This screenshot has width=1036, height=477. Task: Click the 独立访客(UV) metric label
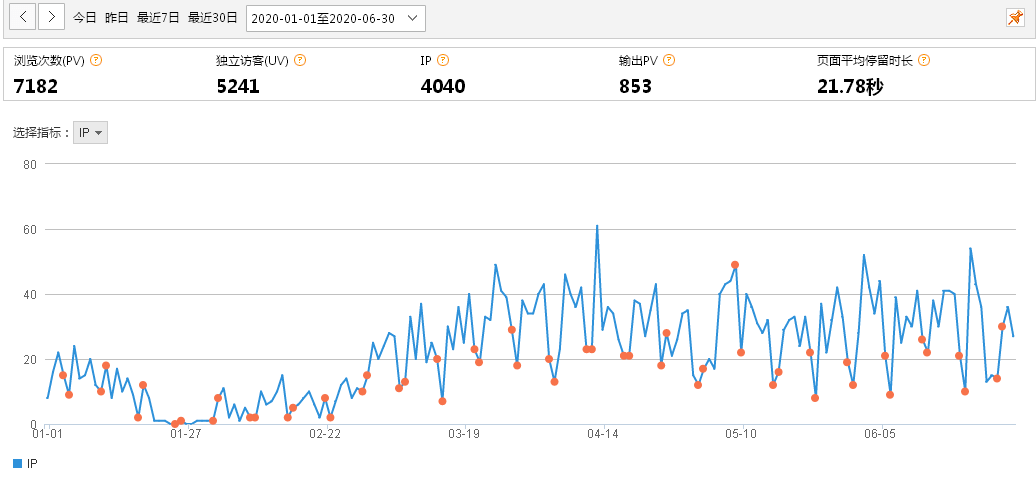(252, 61)
